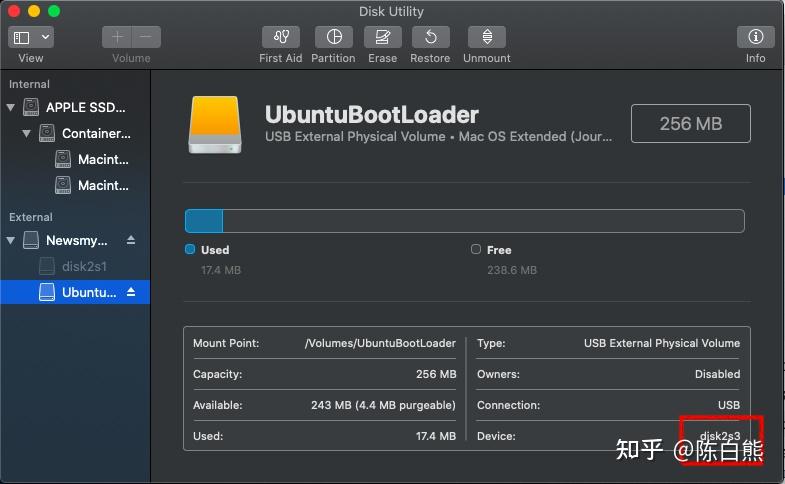Click the Used 17.4 MB table value
785x484 pixels.
pos(436,436)
